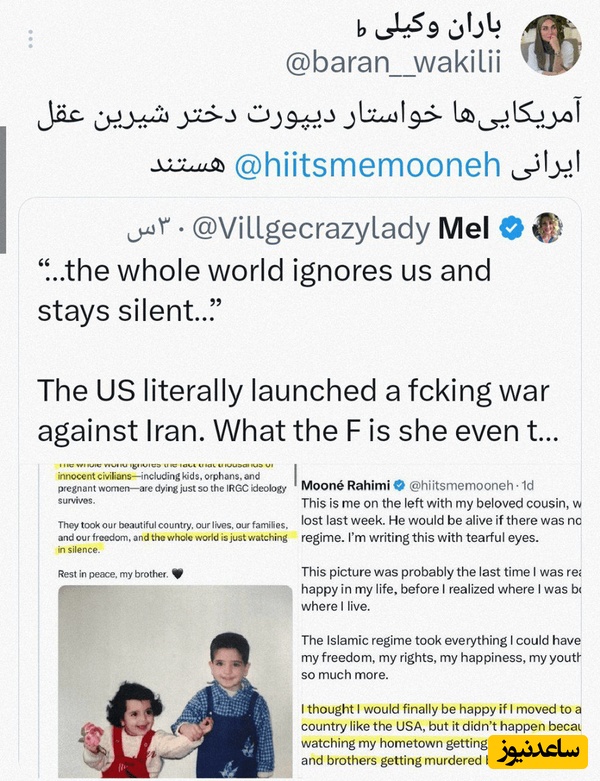Select the Mel display name
The width and height of the screenshot is (600, 781).
point(465,229)
